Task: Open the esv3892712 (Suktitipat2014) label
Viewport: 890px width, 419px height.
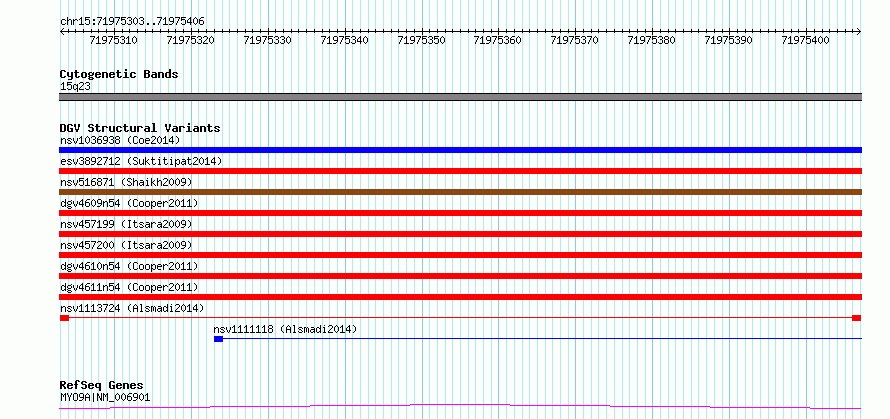Action: click(141, 161)
